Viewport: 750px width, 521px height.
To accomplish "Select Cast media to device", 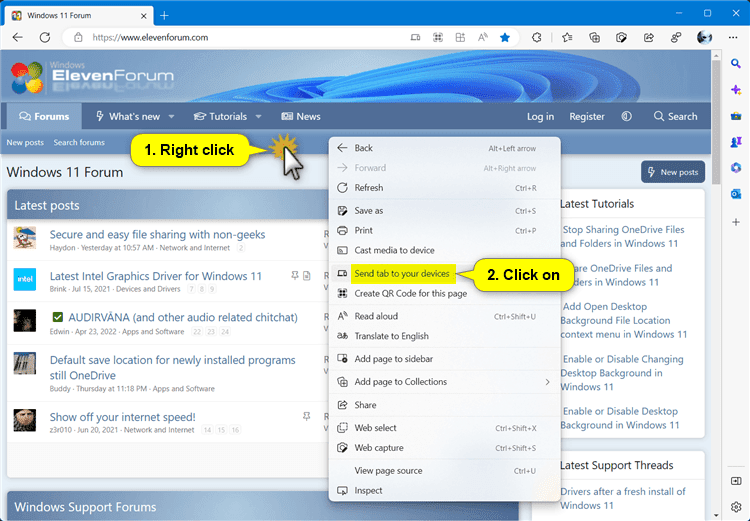I will click(445, 250).
